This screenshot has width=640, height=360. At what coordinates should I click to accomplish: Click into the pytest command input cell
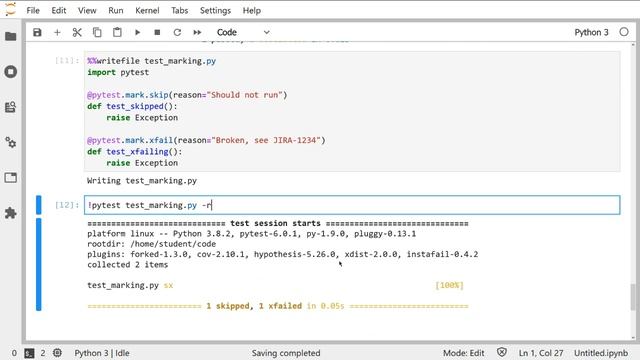coord(352,205)
